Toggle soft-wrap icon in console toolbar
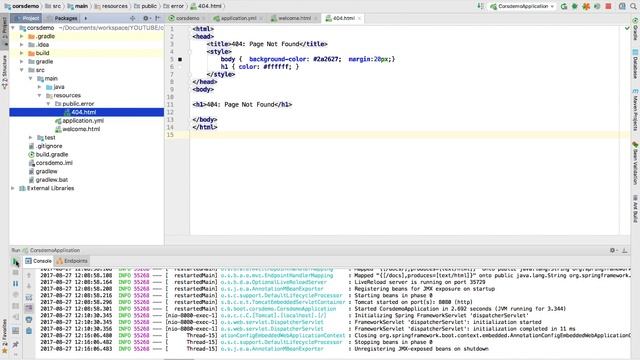Image resolution: width=640 pixels, height=360 pixels. tap(29, 298)
